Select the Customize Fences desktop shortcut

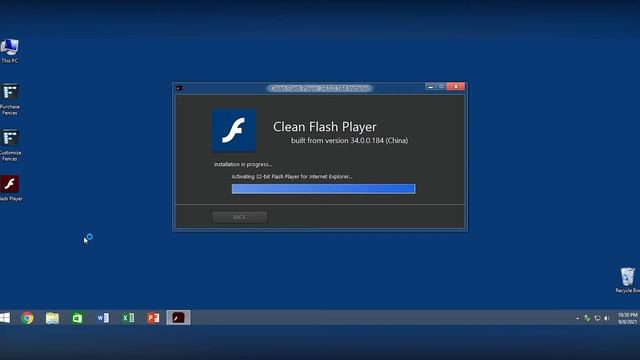(10, 145)
